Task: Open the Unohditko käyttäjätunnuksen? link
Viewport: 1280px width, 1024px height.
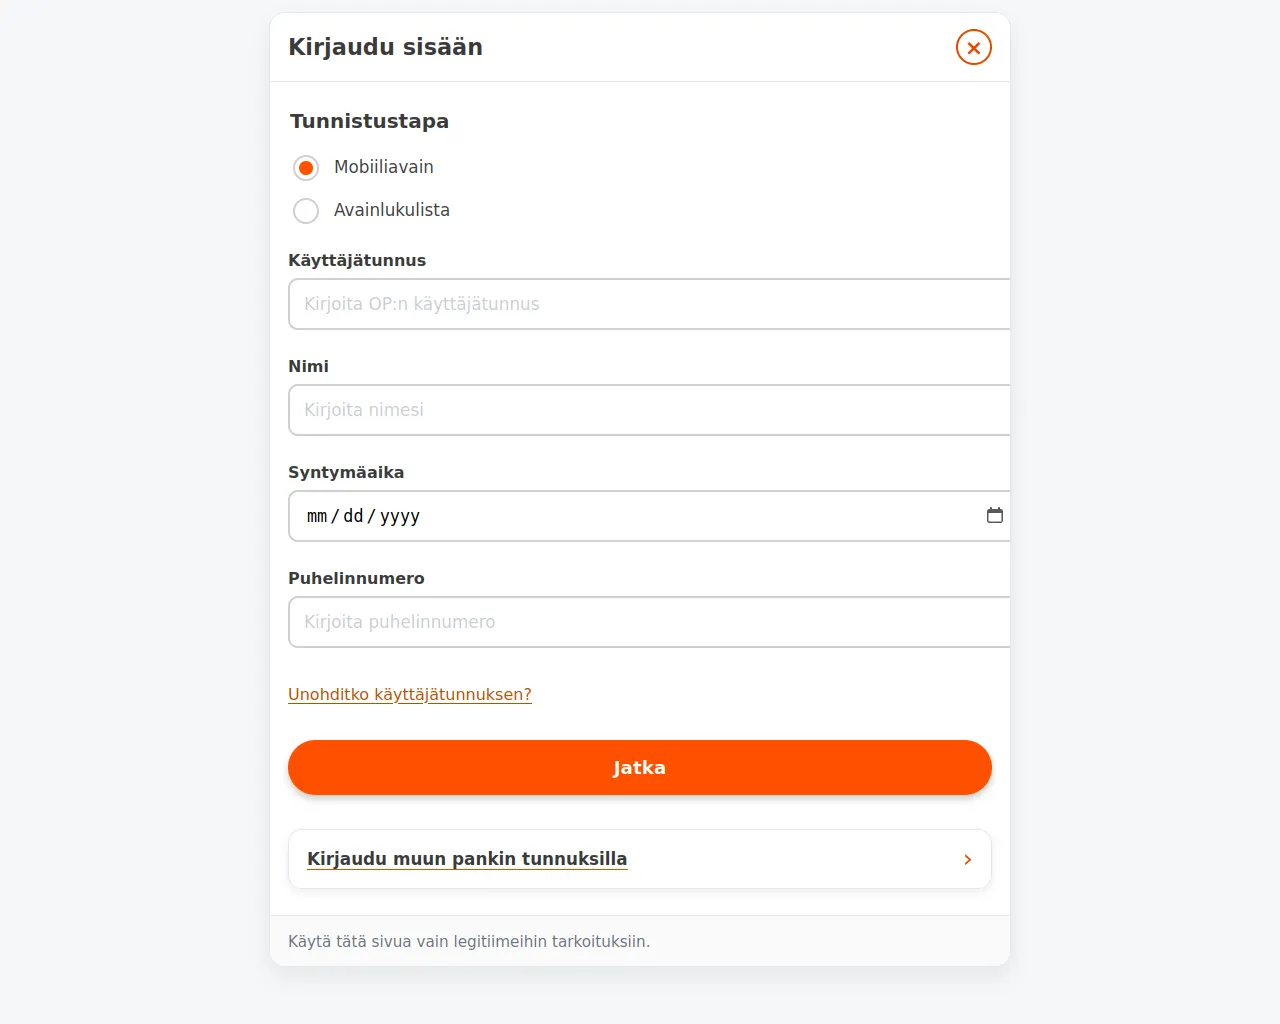Action: tap(409, 694)
